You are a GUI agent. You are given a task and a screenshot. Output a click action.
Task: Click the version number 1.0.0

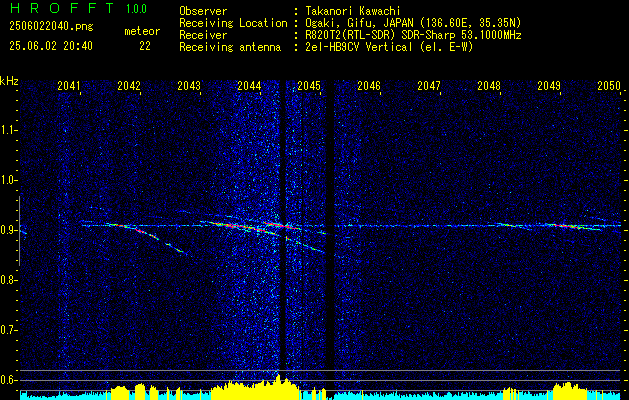[136, 9]
